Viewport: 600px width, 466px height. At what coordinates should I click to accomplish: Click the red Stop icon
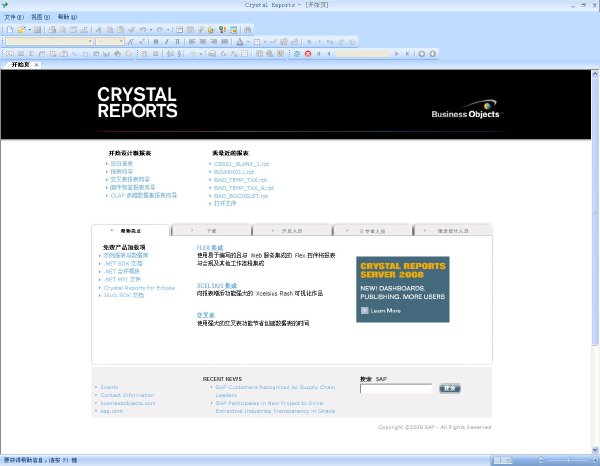coord(308,54)
